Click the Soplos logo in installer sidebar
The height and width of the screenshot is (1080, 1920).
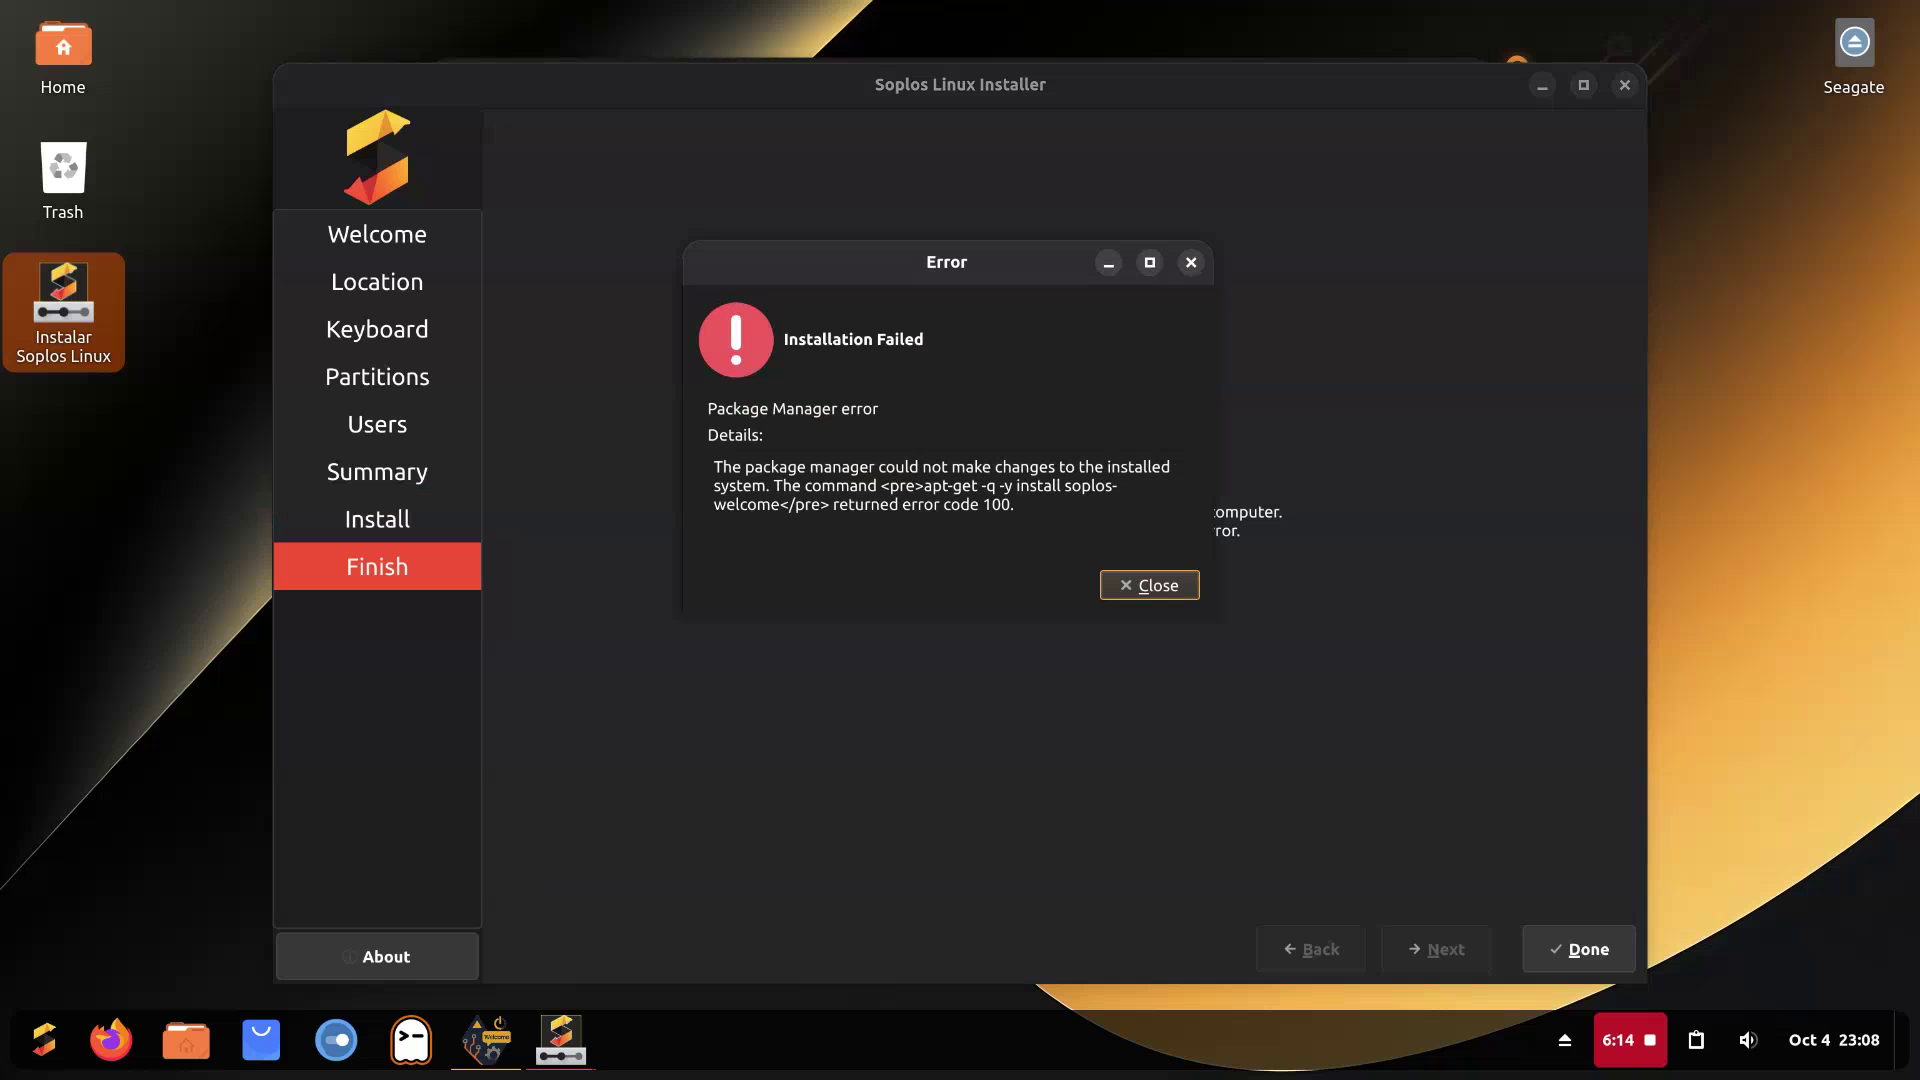377,157
